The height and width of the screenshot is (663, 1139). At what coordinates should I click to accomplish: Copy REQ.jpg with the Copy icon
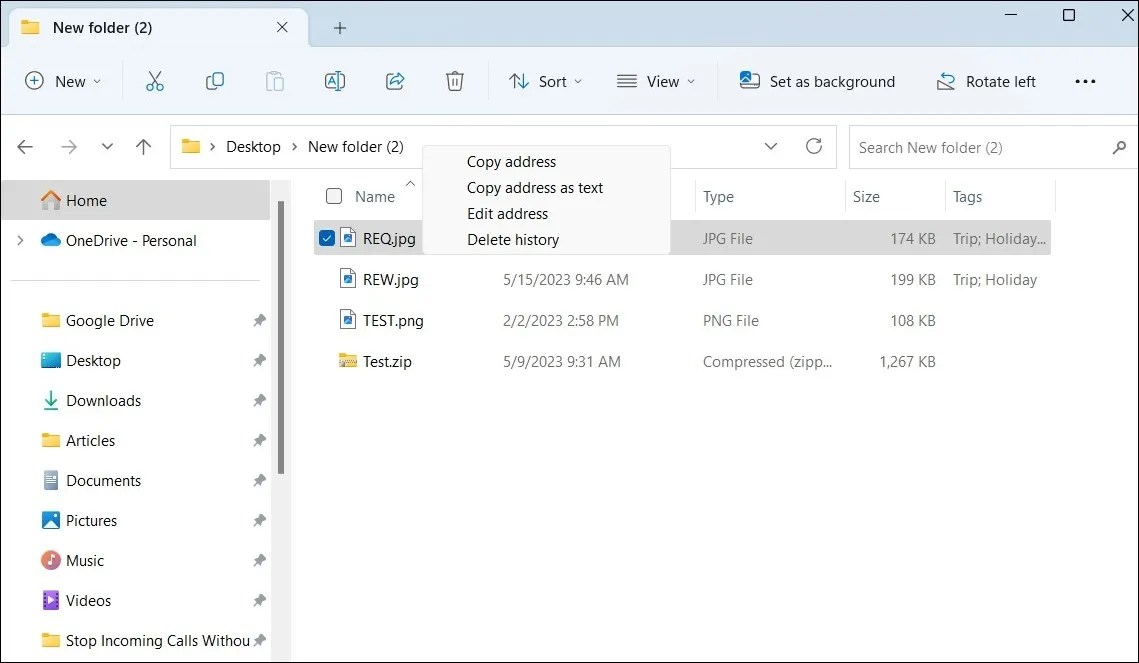click(x=214, y=81)
